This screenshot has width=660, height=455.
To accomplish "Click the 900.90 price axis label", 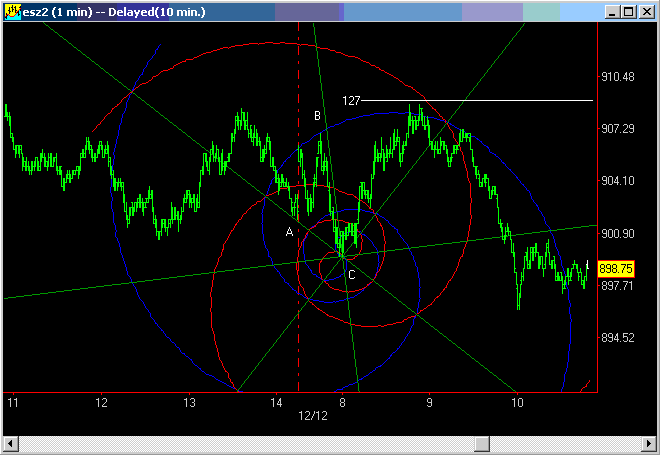I will [617, 234].
